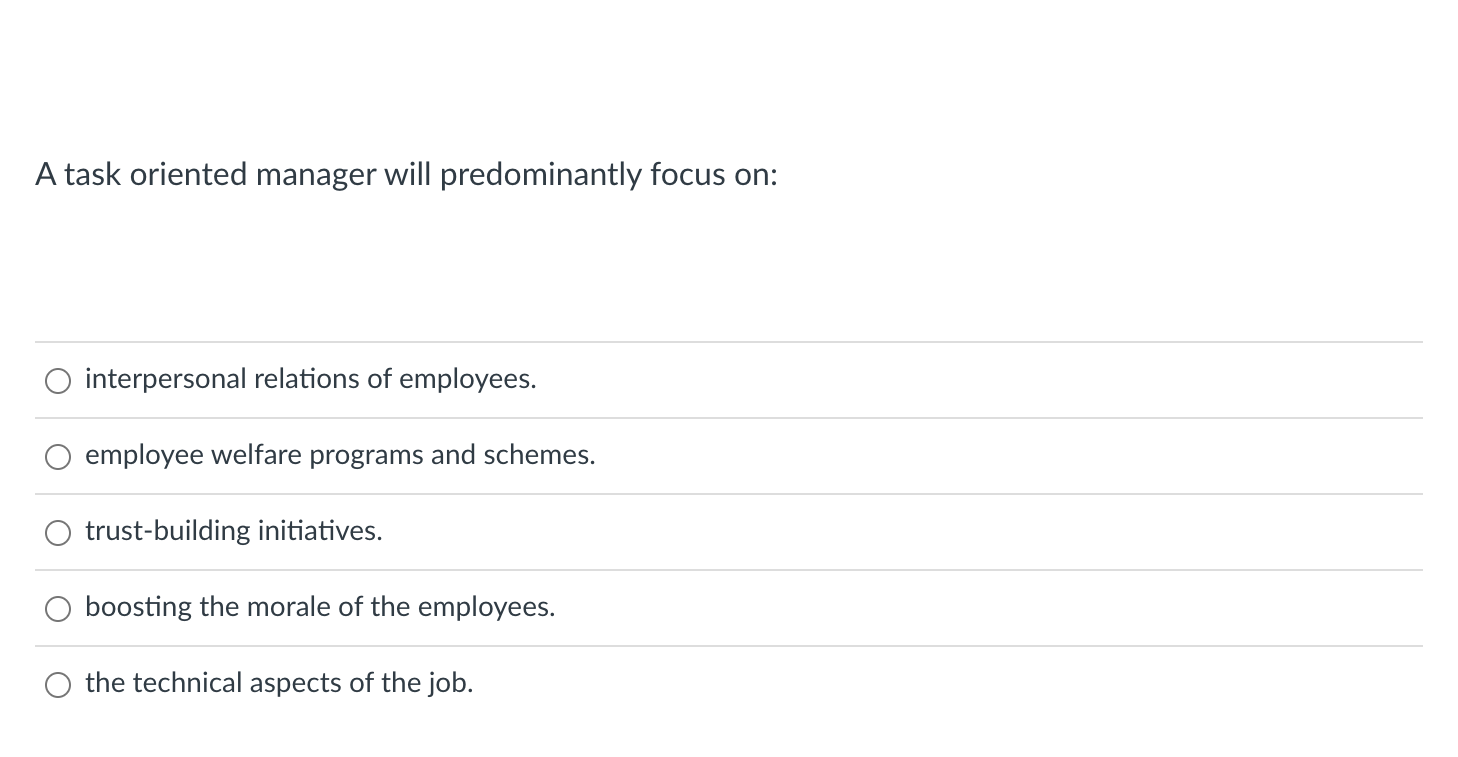
Task: Select the employee welfare programs option
Action: [58, 456]
